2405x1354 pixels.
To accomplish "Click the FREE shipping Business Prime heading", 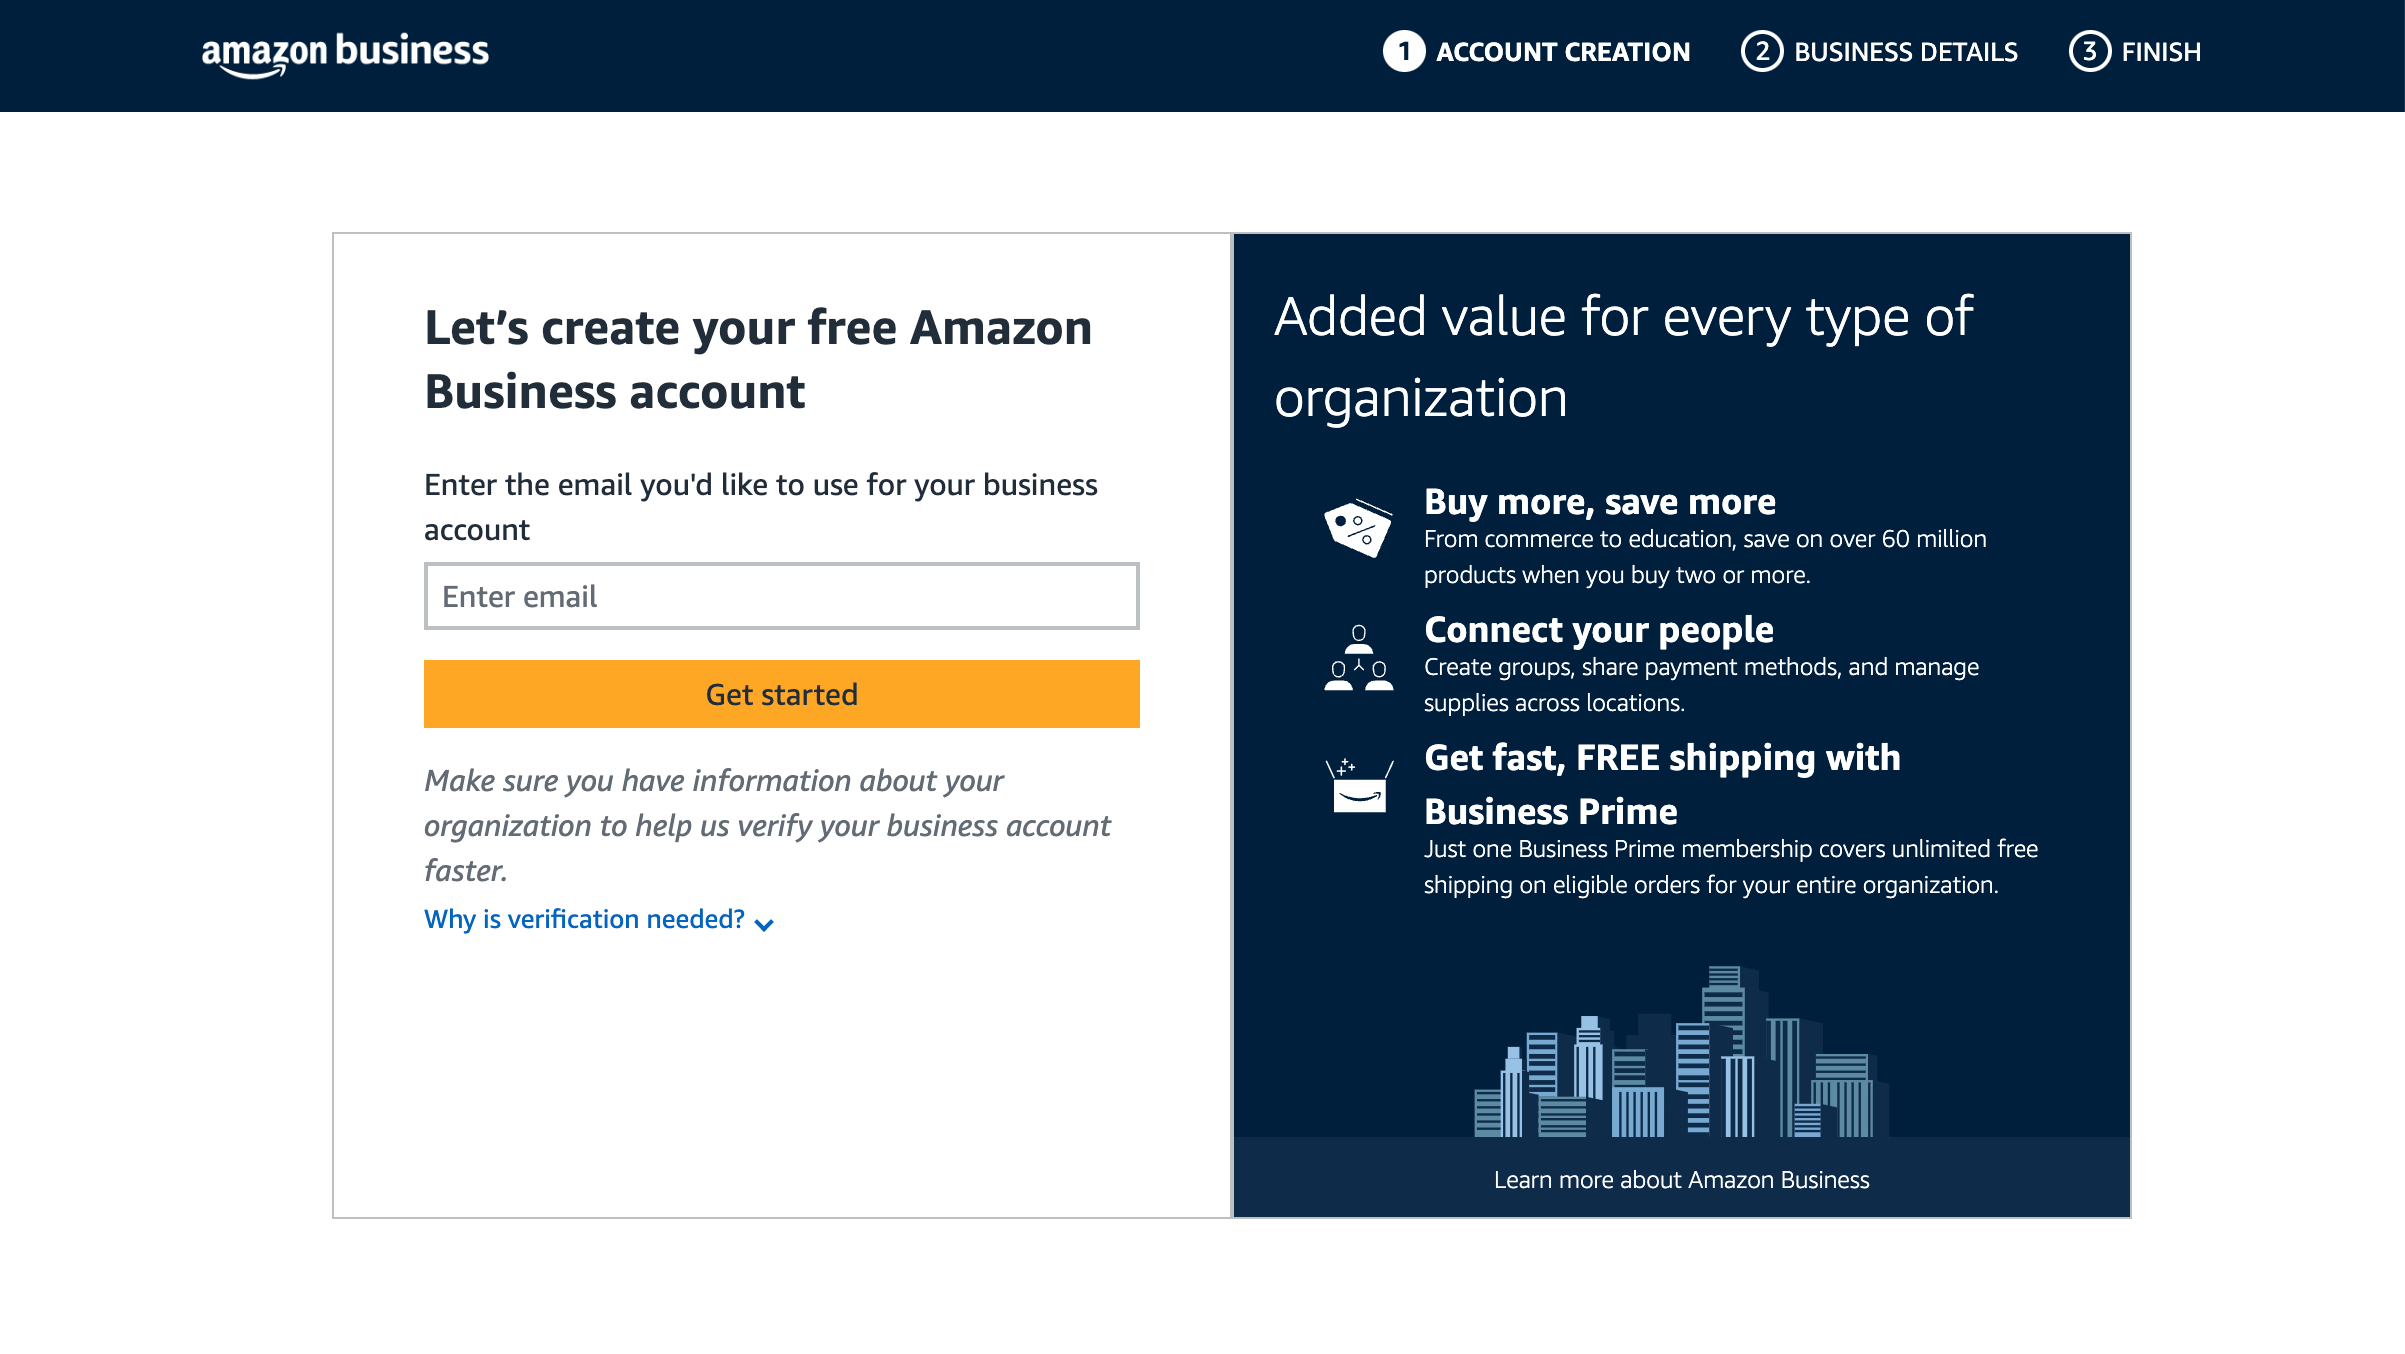I will tap(1662, 785).
